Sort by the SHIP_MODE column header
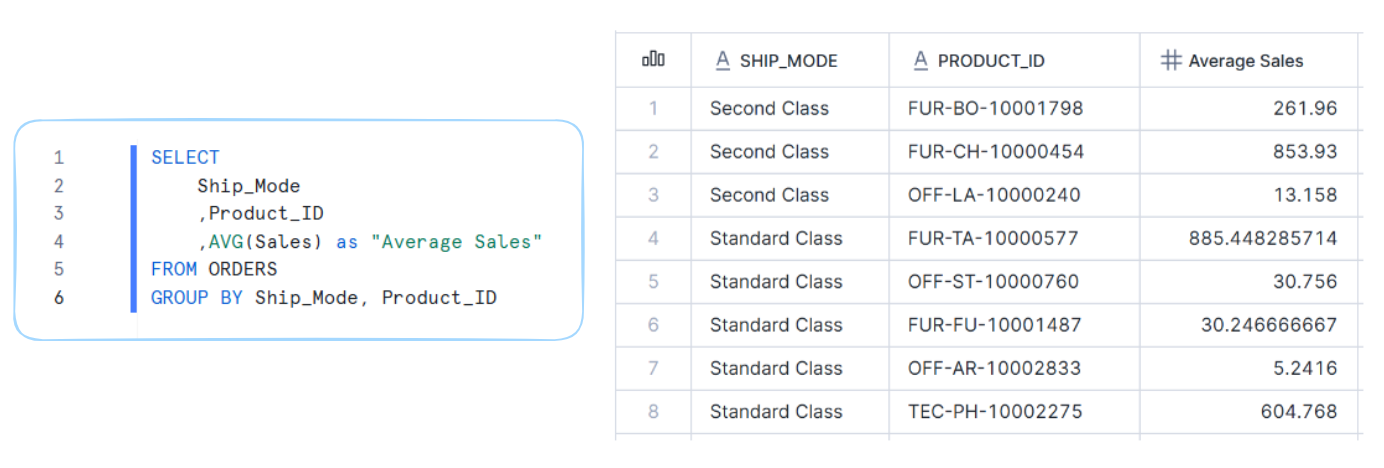The image size is (1384, 468). (x=788, y=61)
